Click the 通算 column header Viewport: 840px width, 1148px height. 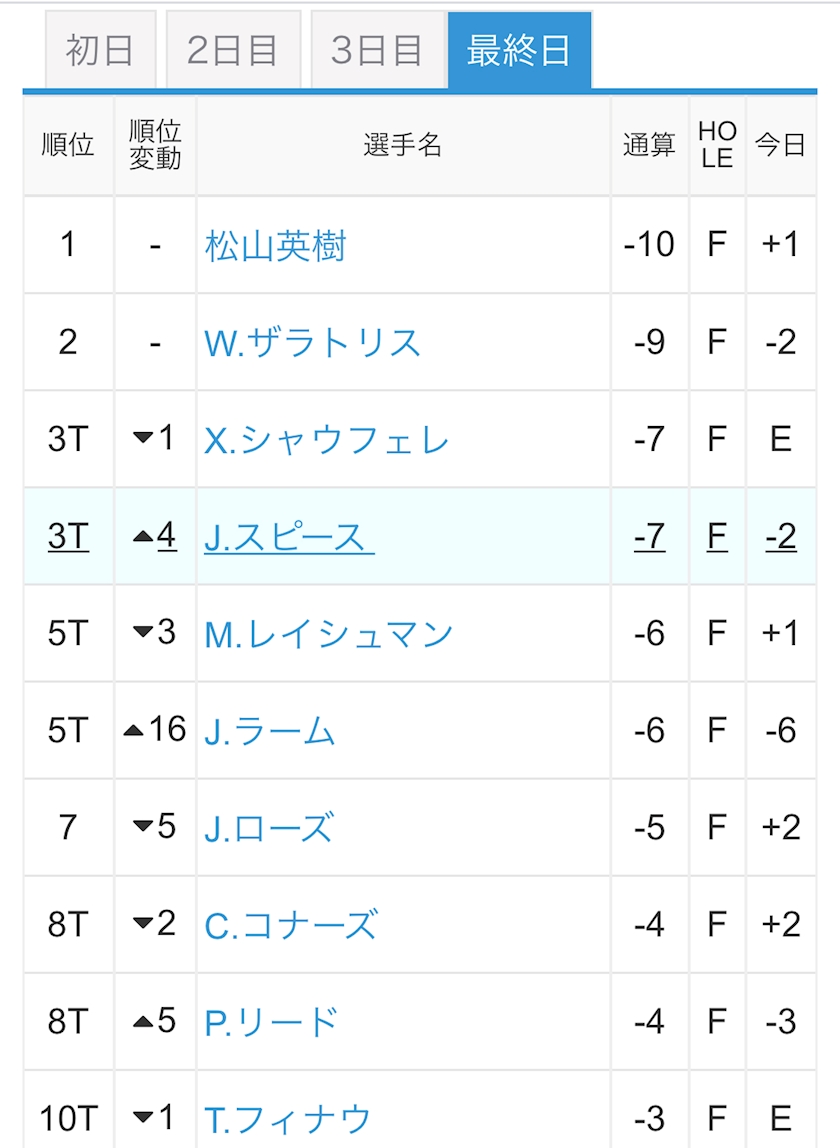click(x=649, y=145)
